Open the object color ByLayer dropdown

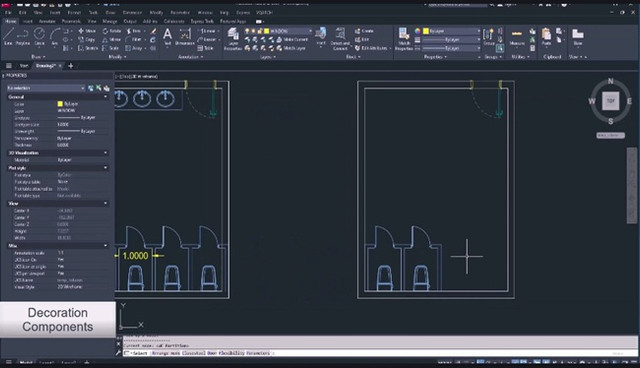(451, 31)
